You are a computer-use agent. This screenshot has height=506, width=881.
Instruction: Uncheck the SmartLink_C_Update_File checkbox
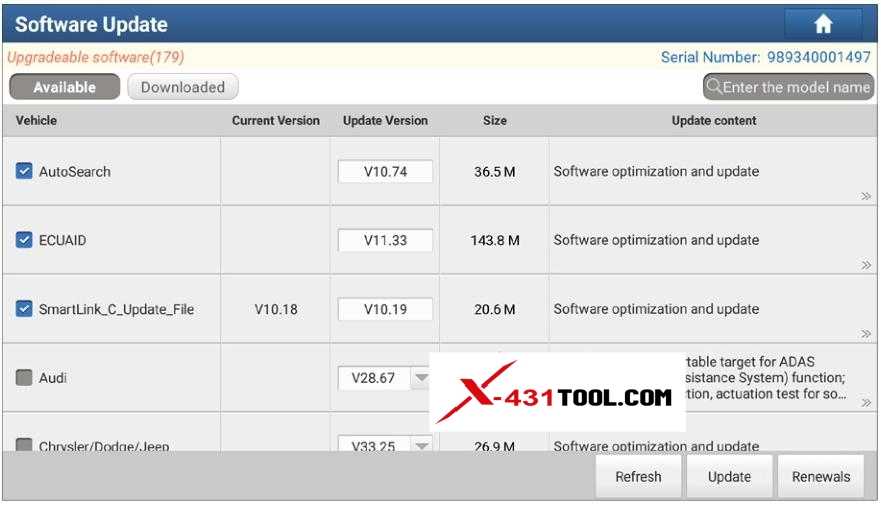[x=24, y=308]
